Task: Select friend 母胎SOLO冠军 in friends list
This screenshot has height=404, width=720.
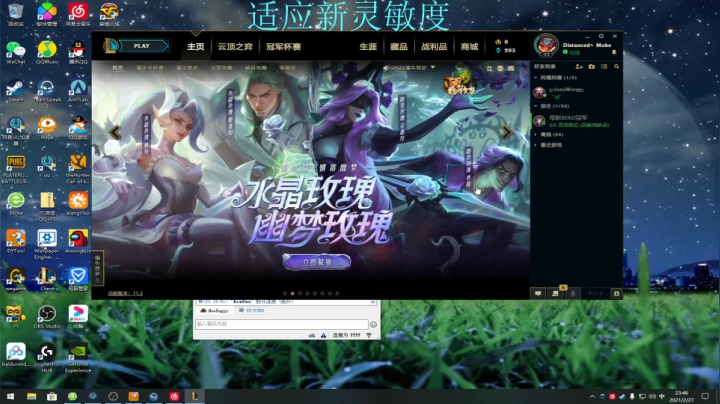Action: pos(577,121)
